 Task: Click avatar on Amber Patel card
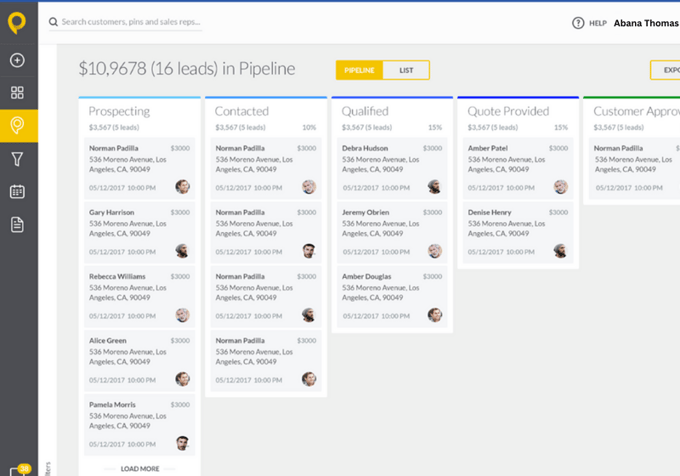560,186
